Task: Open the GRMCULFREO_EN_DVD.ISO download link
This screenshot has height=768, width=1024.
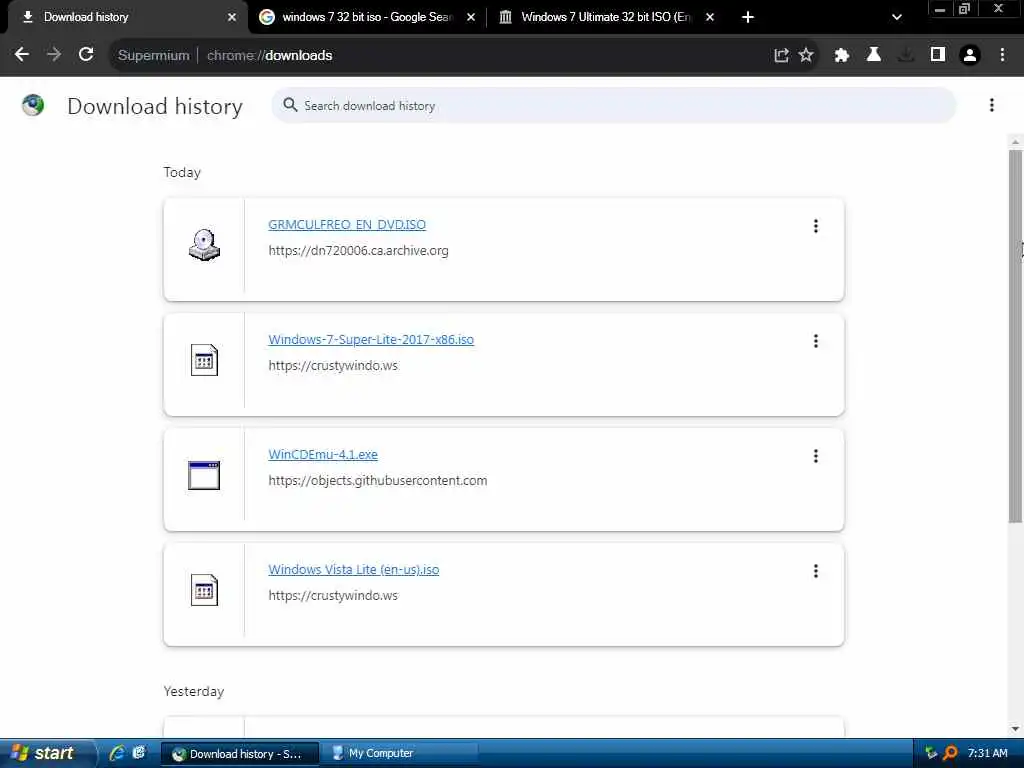Action: [347, 225]
